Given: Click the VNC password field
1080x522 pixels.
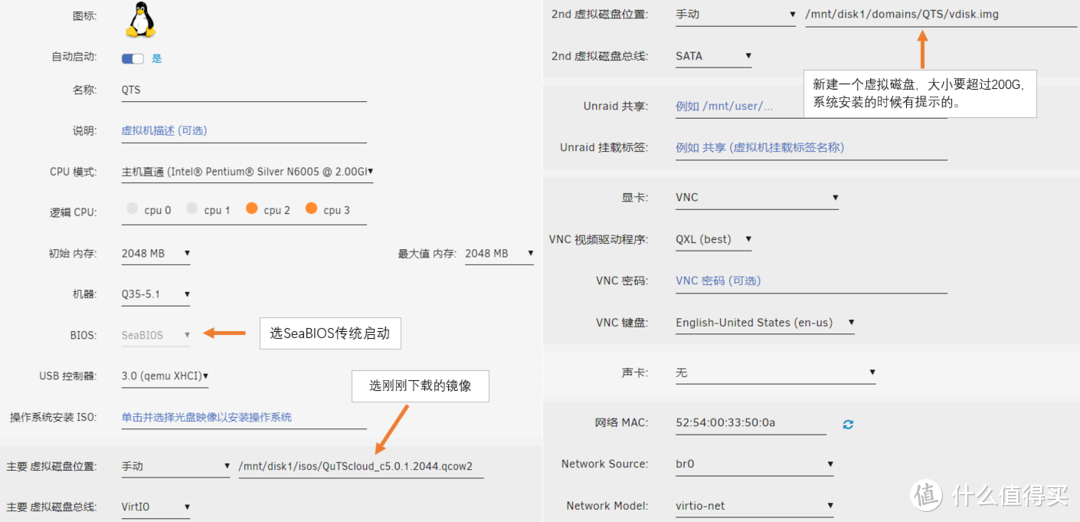Looking at the screenshot, I should coord(811,281).
